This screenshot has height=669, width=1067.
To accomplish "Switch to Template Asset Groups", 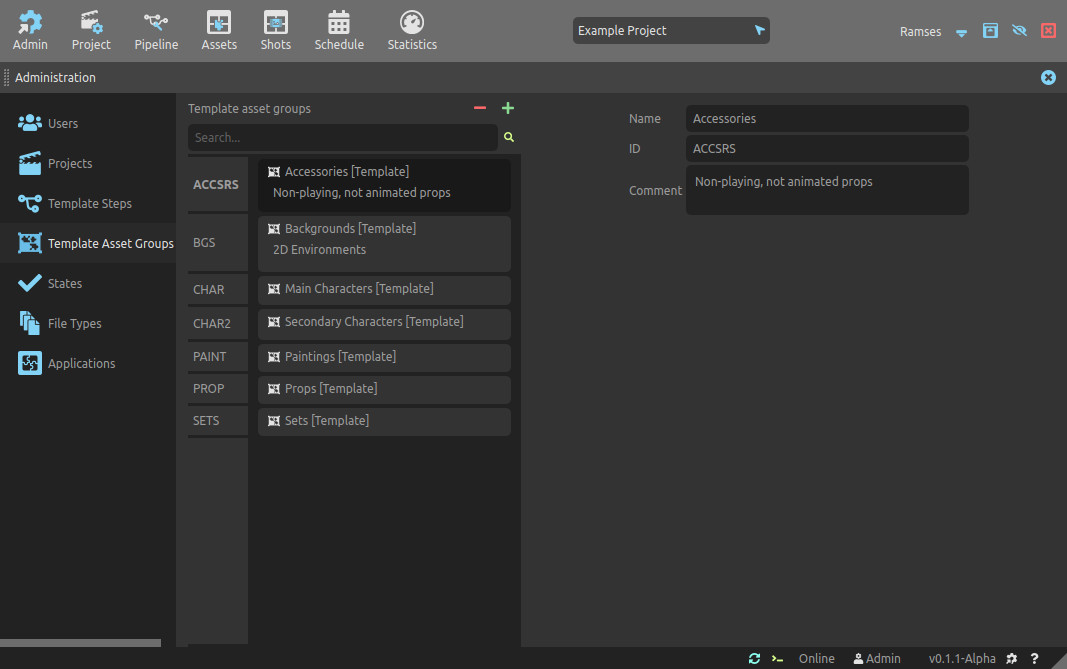I will click(x=88, y=243).
